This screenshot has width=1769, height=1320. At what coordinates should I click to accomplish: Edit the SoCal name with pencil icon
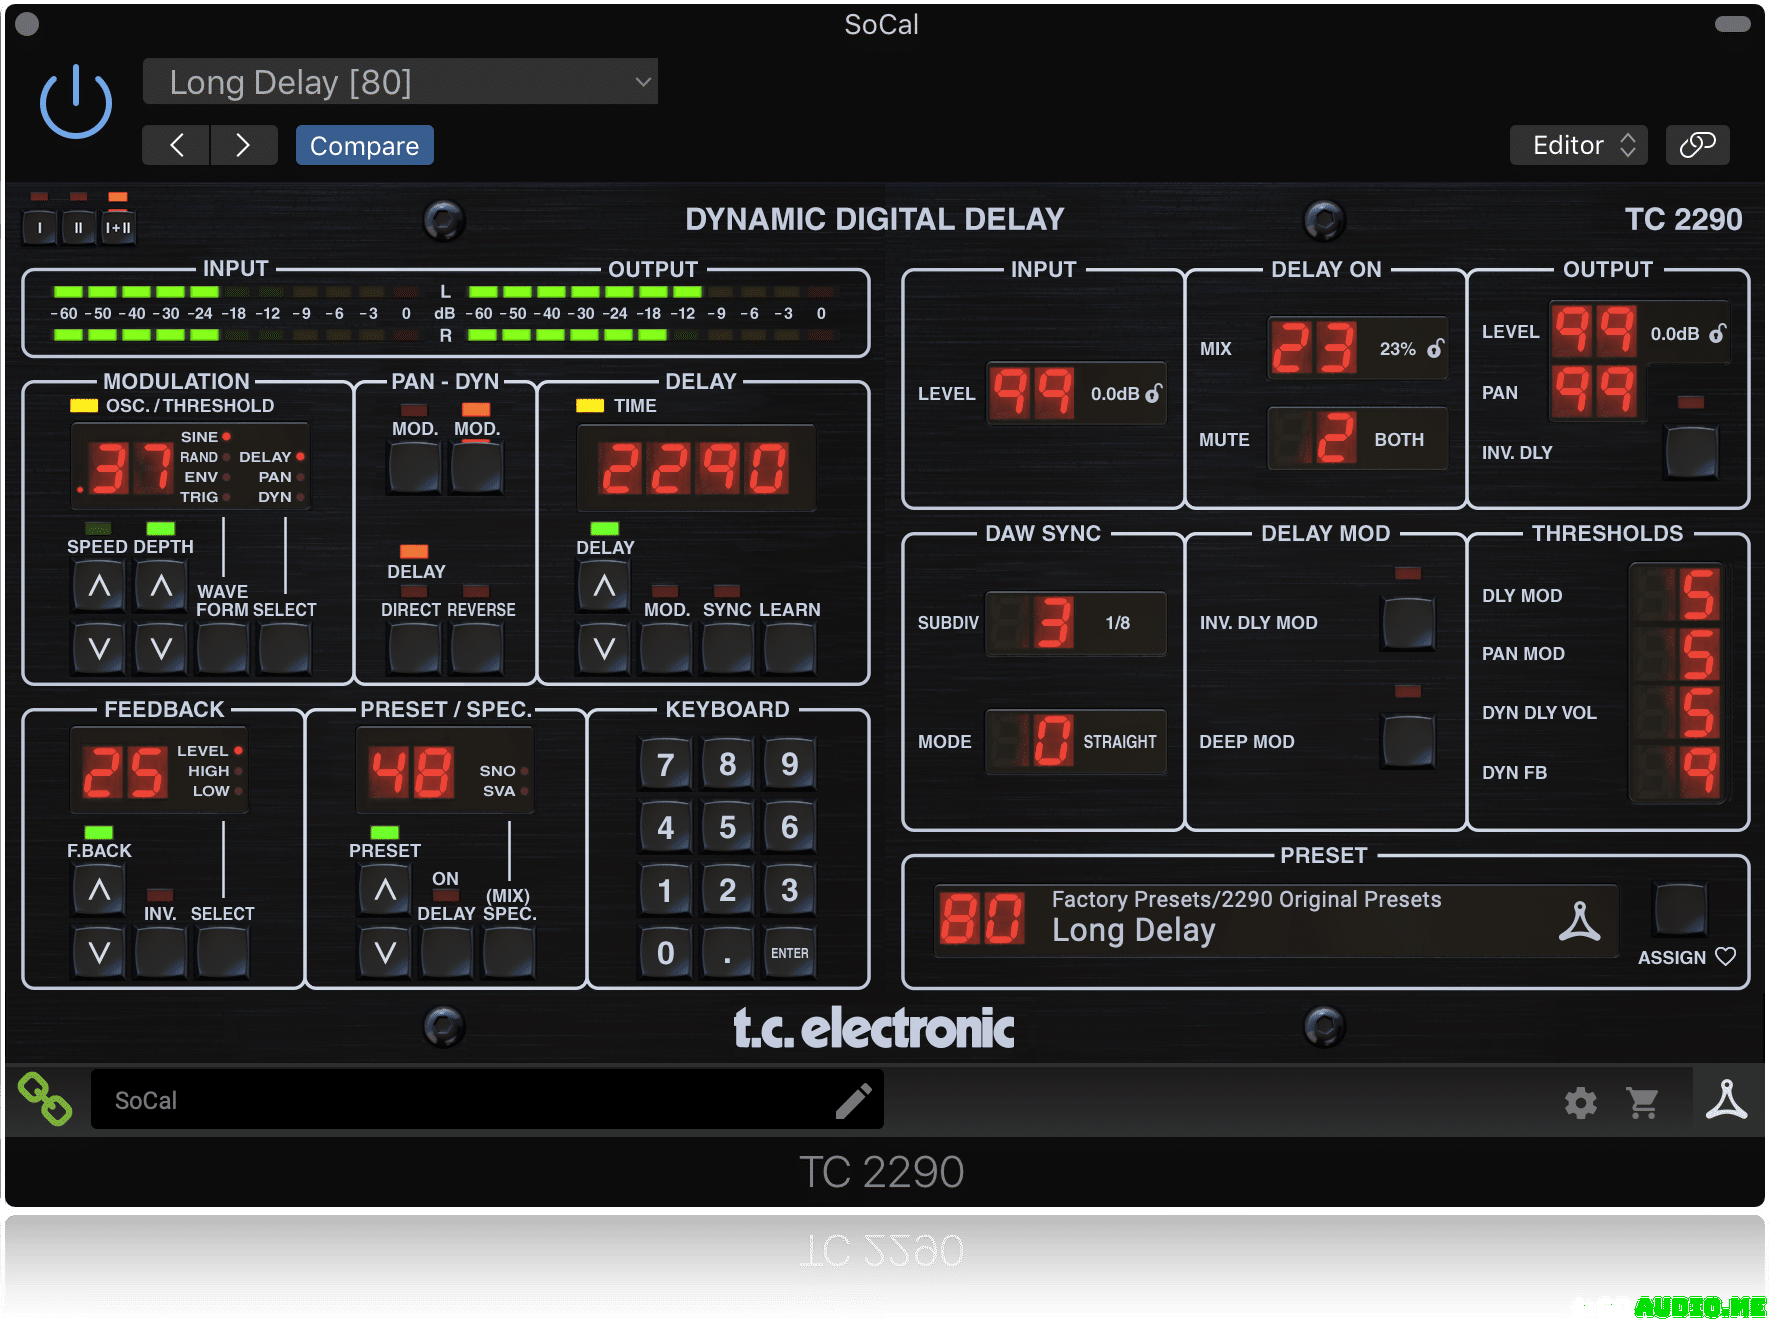point(853,1100)
